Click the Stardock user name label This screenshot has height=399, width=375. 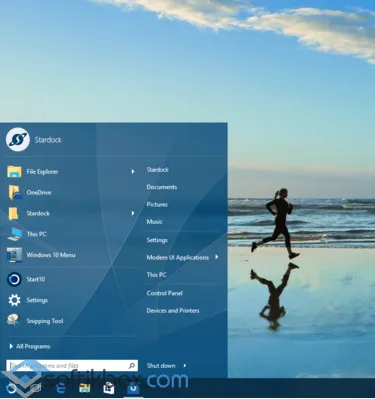point(48,140)
